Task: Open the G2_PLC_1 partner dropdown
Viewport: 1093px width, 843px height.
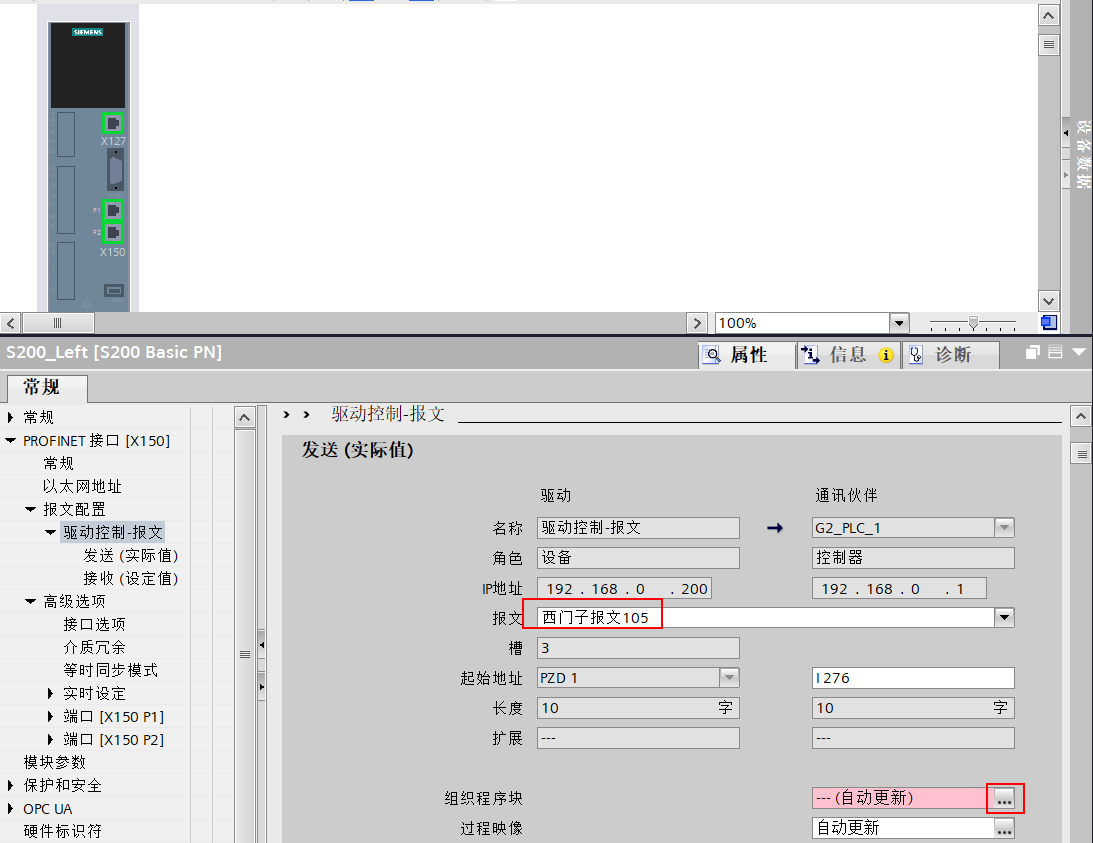Action: [1004, 528]
